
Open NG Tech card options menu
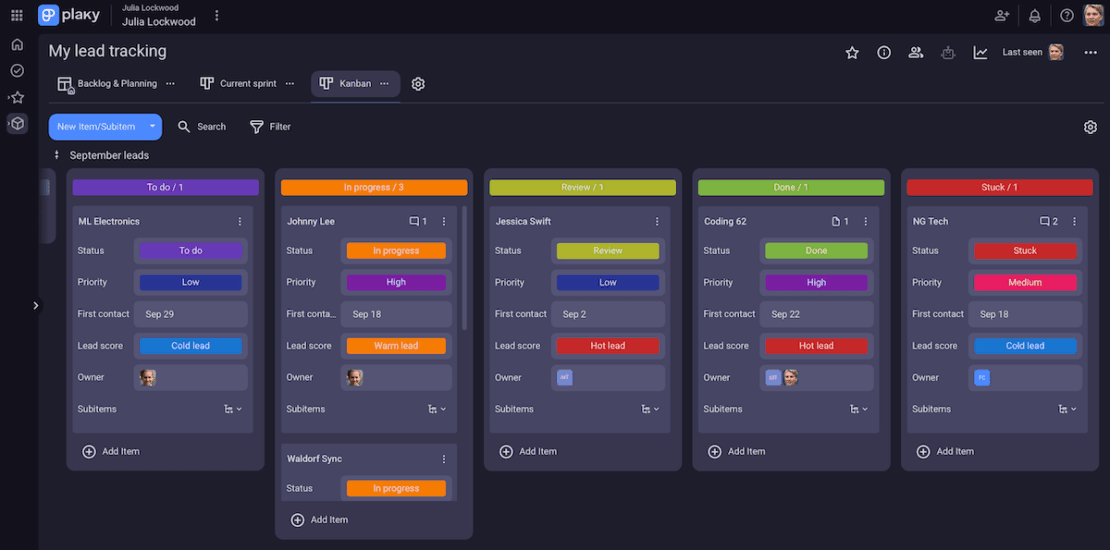[1075, 222]
